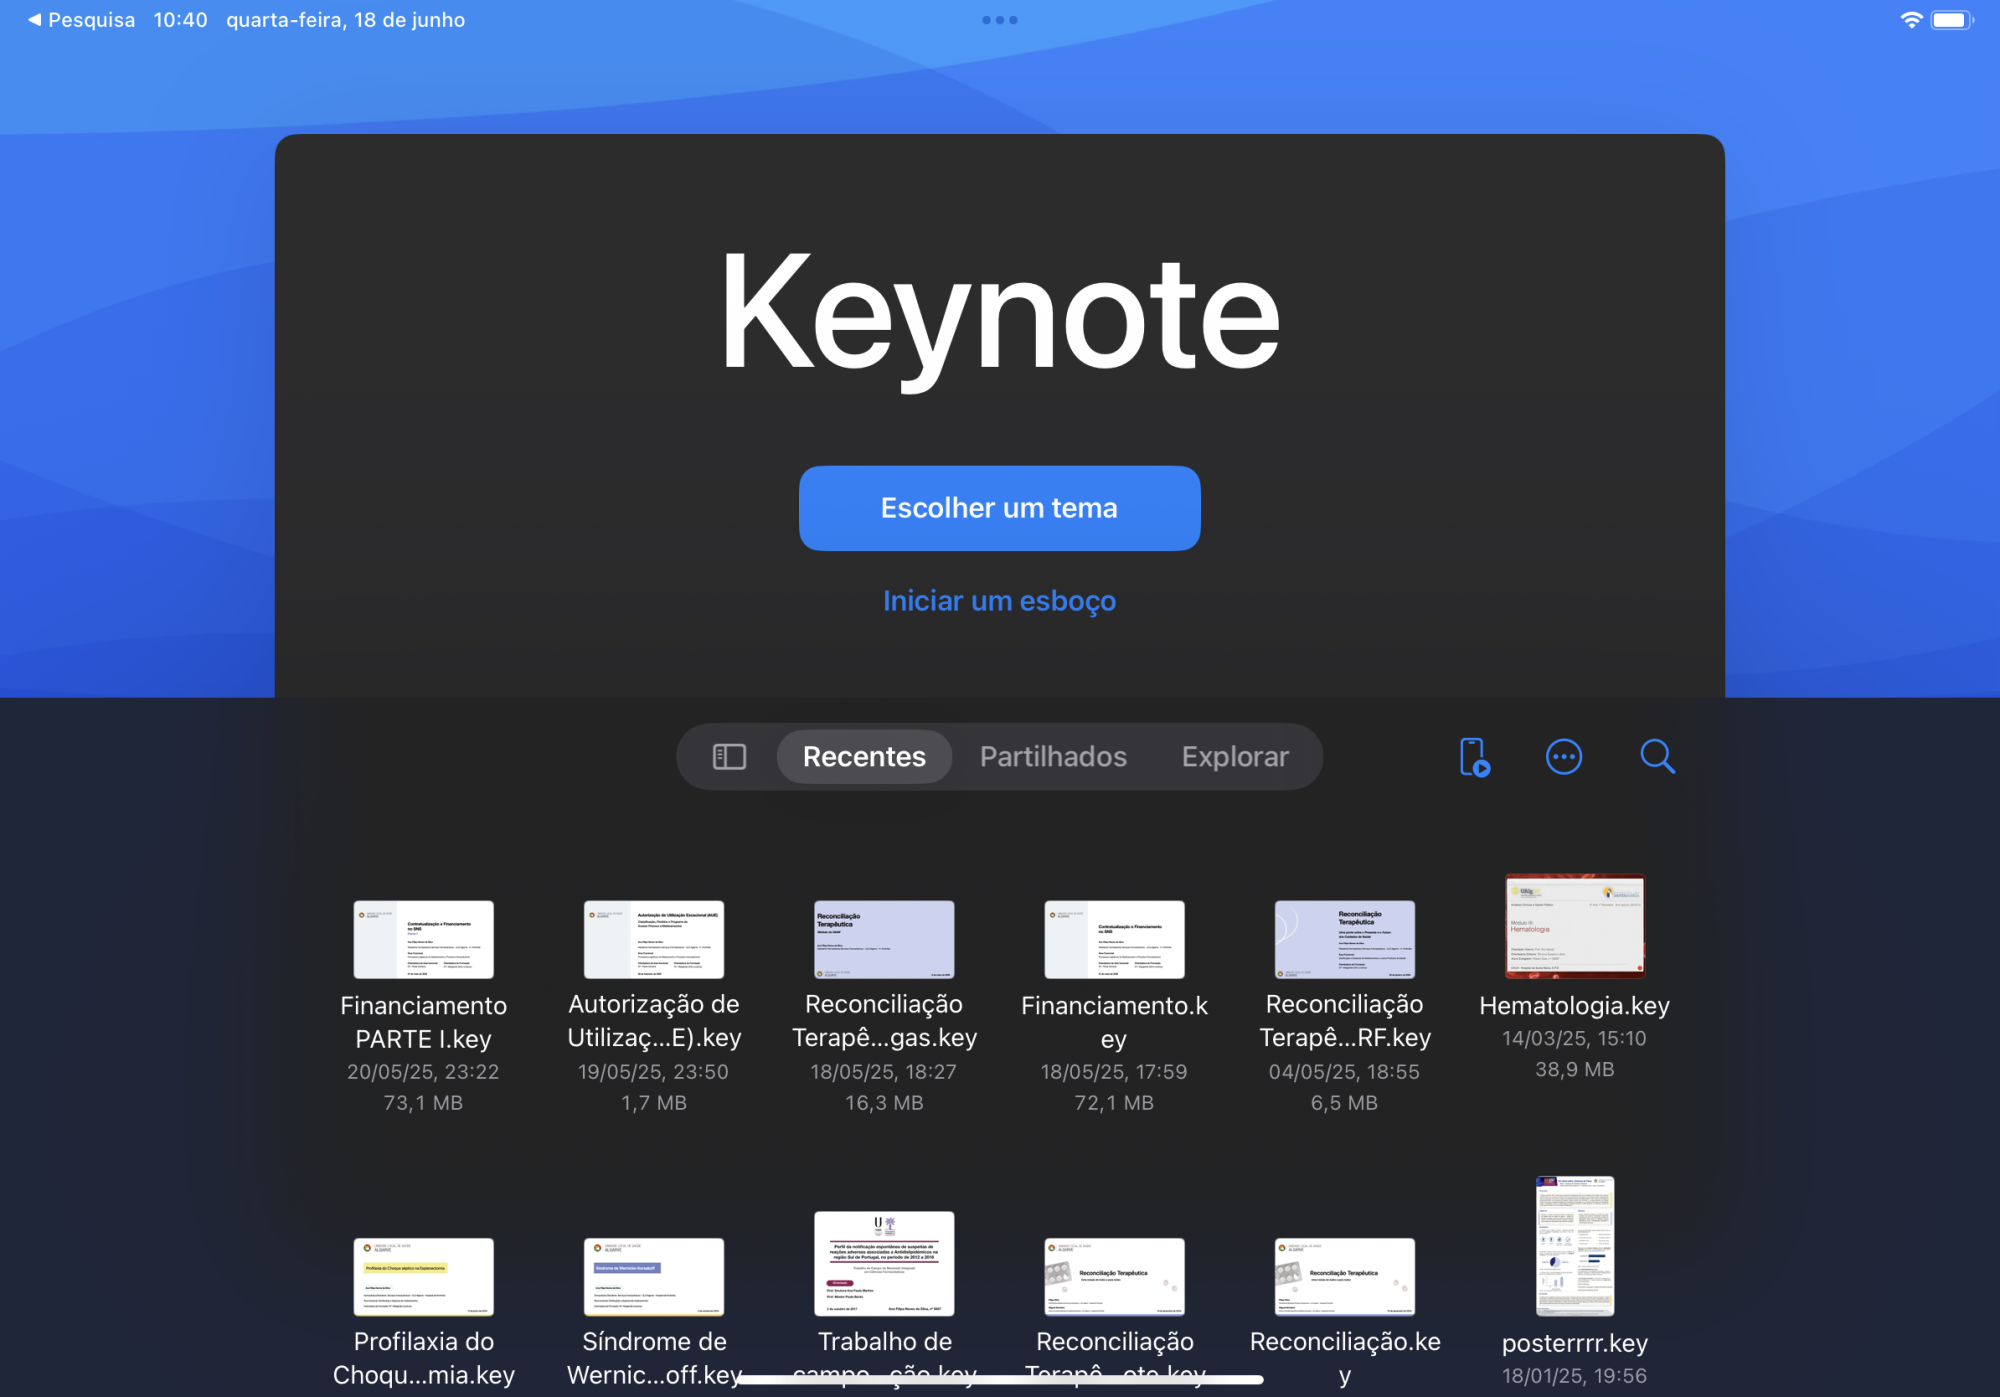Tap the home indicator bar
The height and width of the screenshot is (1397, 2000).
1000,1380
